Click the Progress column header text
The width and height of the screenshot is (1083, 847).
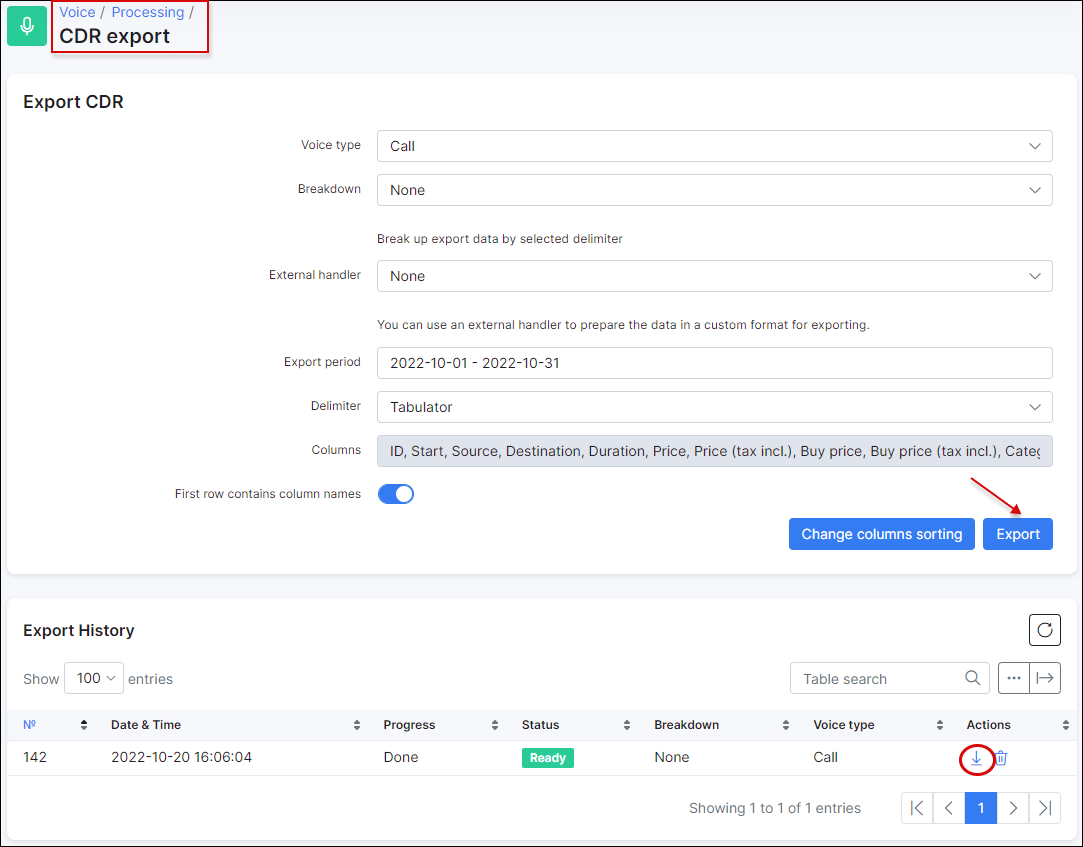[x=409, y=725]
